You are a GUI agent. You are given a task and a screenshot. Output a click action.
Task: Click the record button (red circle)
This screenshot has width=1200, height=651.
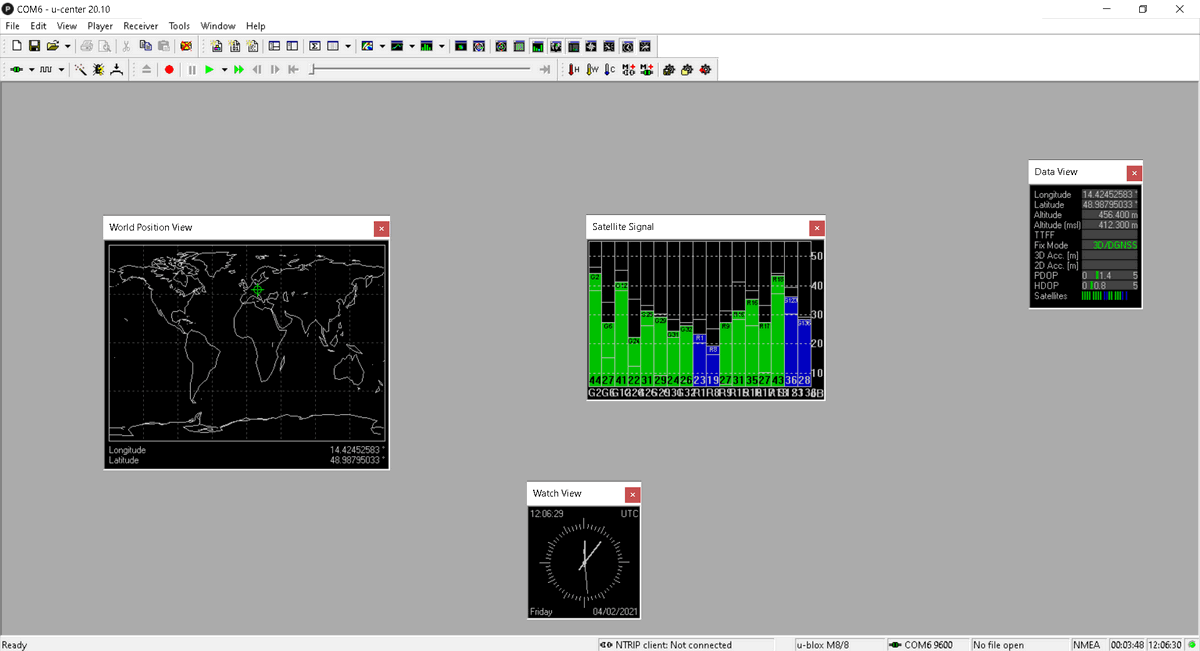click(x=169, y=69)
